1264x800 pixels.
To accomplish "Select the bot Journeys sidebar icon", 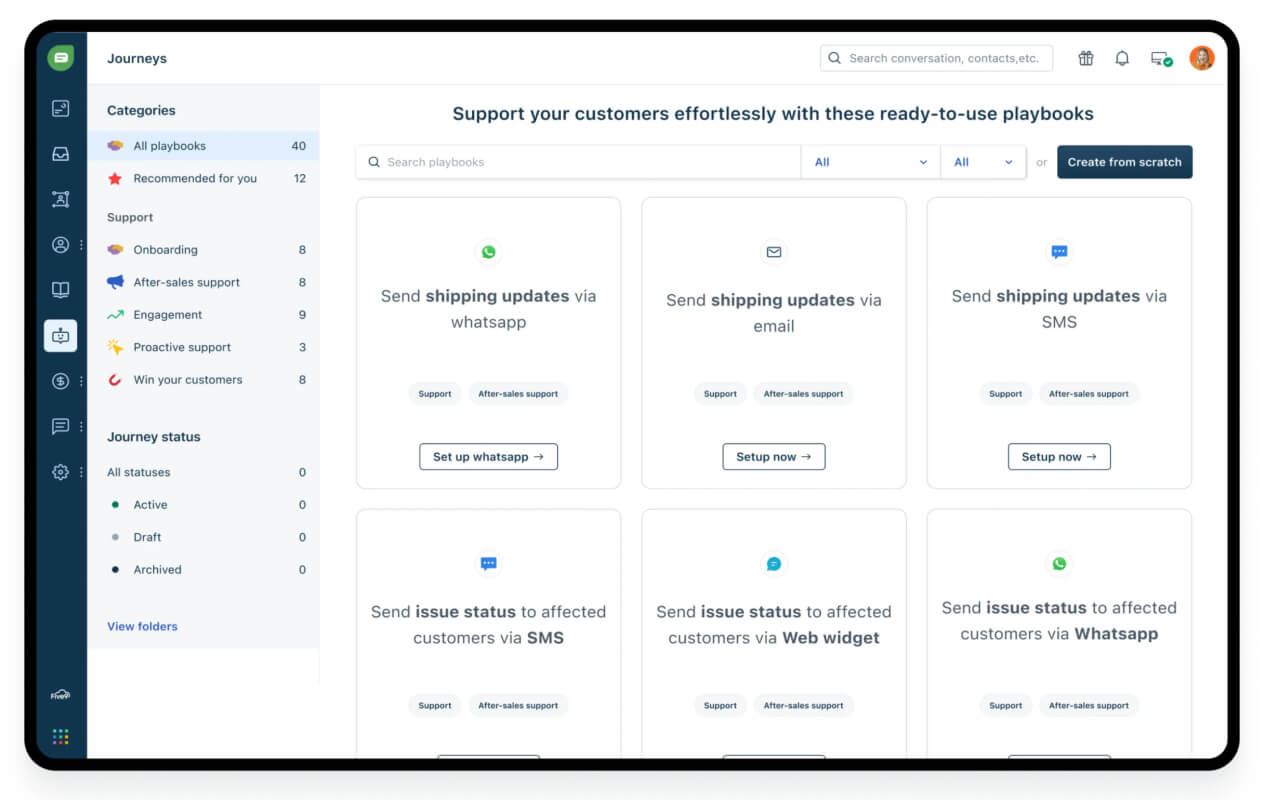I will [x=61, y=336].
